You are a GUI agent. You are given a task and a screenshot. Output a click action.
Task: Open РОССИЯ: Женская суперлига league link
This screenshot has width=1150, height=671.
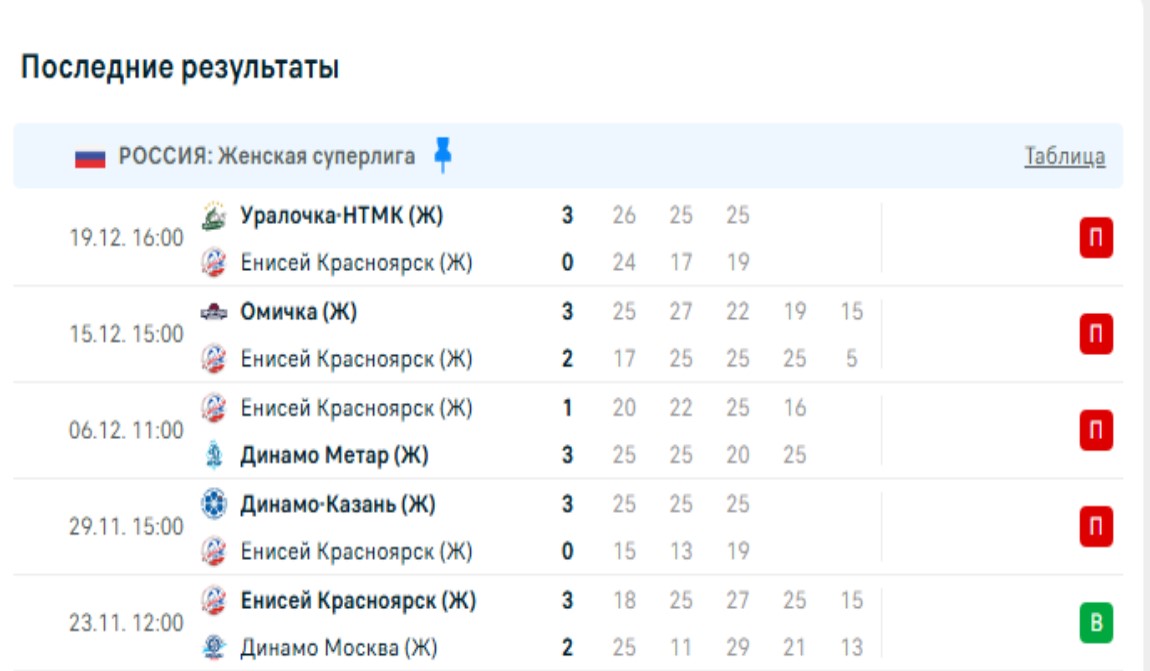pyautogui.click(x=266, y=156)
